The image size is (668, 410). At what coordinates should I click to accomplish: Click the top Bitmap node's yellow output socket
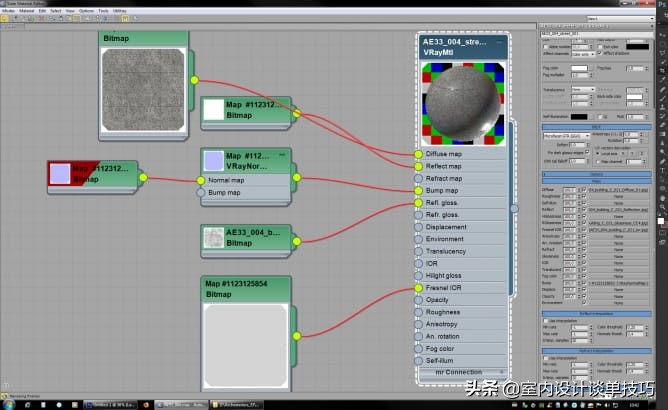click(194, 80)
